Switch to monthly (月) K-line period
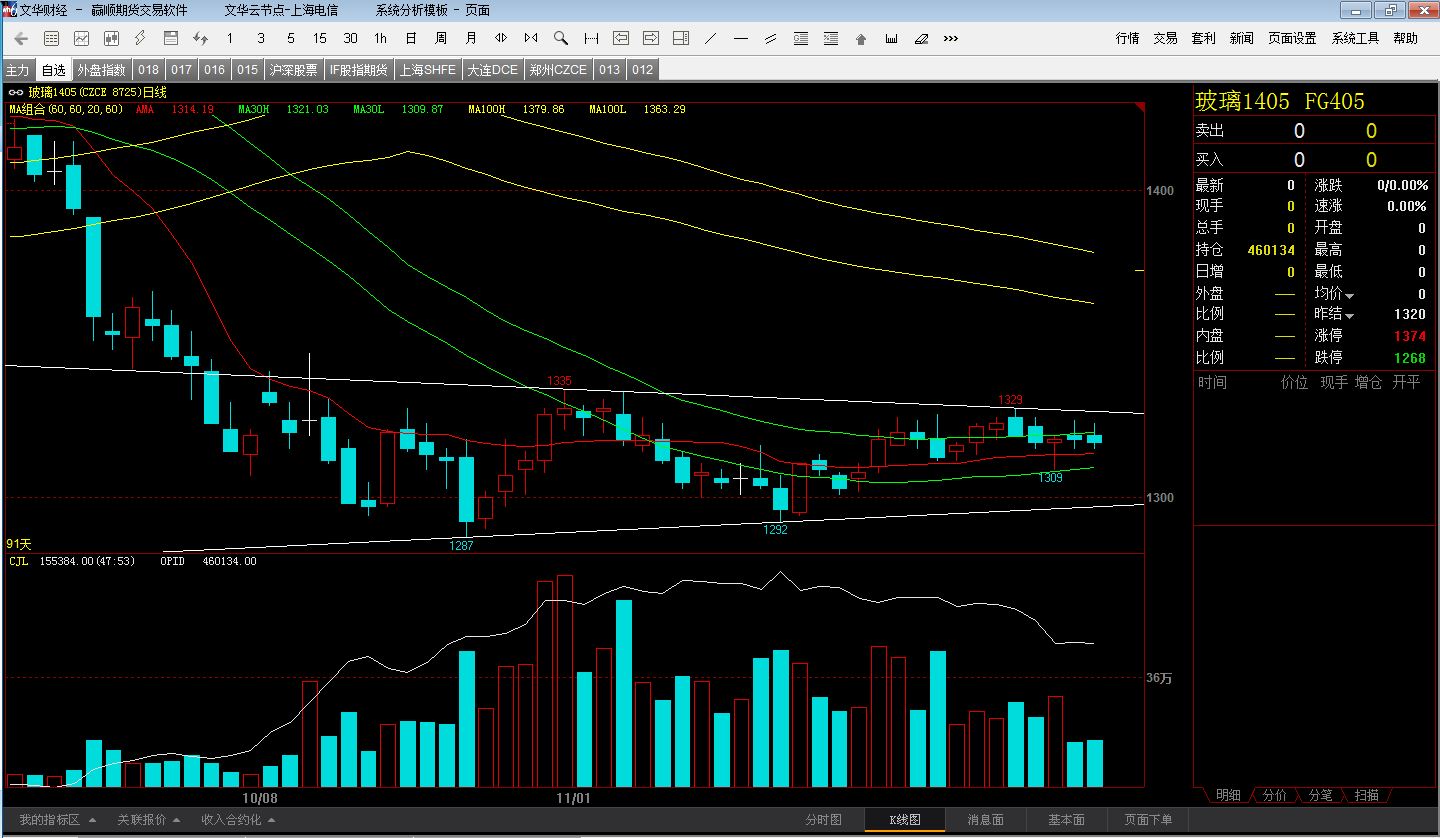Image resolution: width=1440 pixels, height=838 pixels. pyautogui.click(x=471, y=38)
